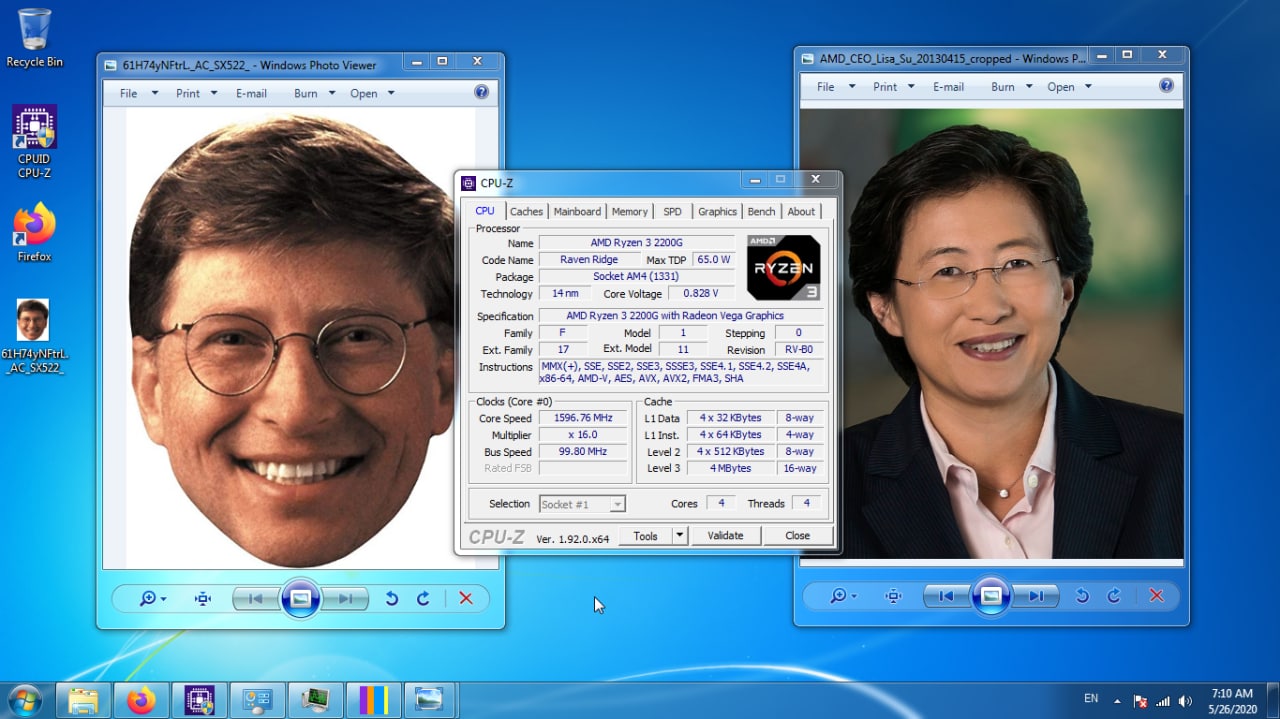Open Burn menu in left Photo Viewer
Viewport: 1280px width, 719px height.
click(x=314, y=93)
